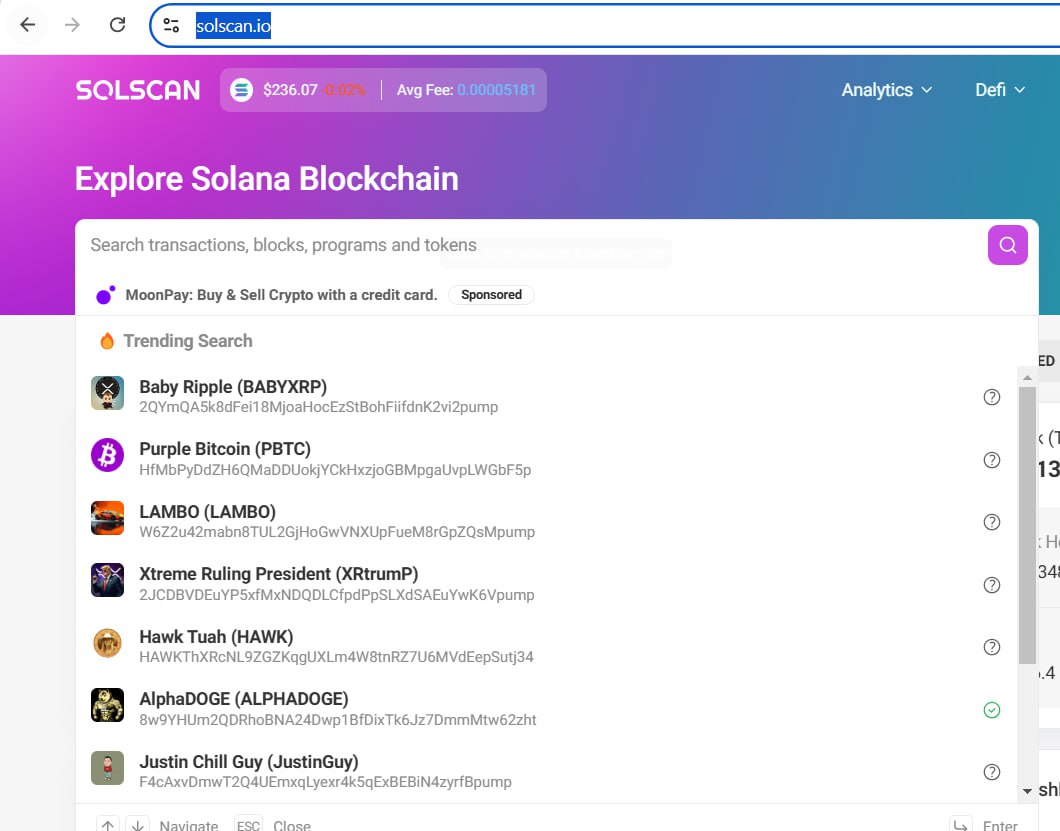
Task: Click the scrollbar down arrow
Action: [1028, 790]
